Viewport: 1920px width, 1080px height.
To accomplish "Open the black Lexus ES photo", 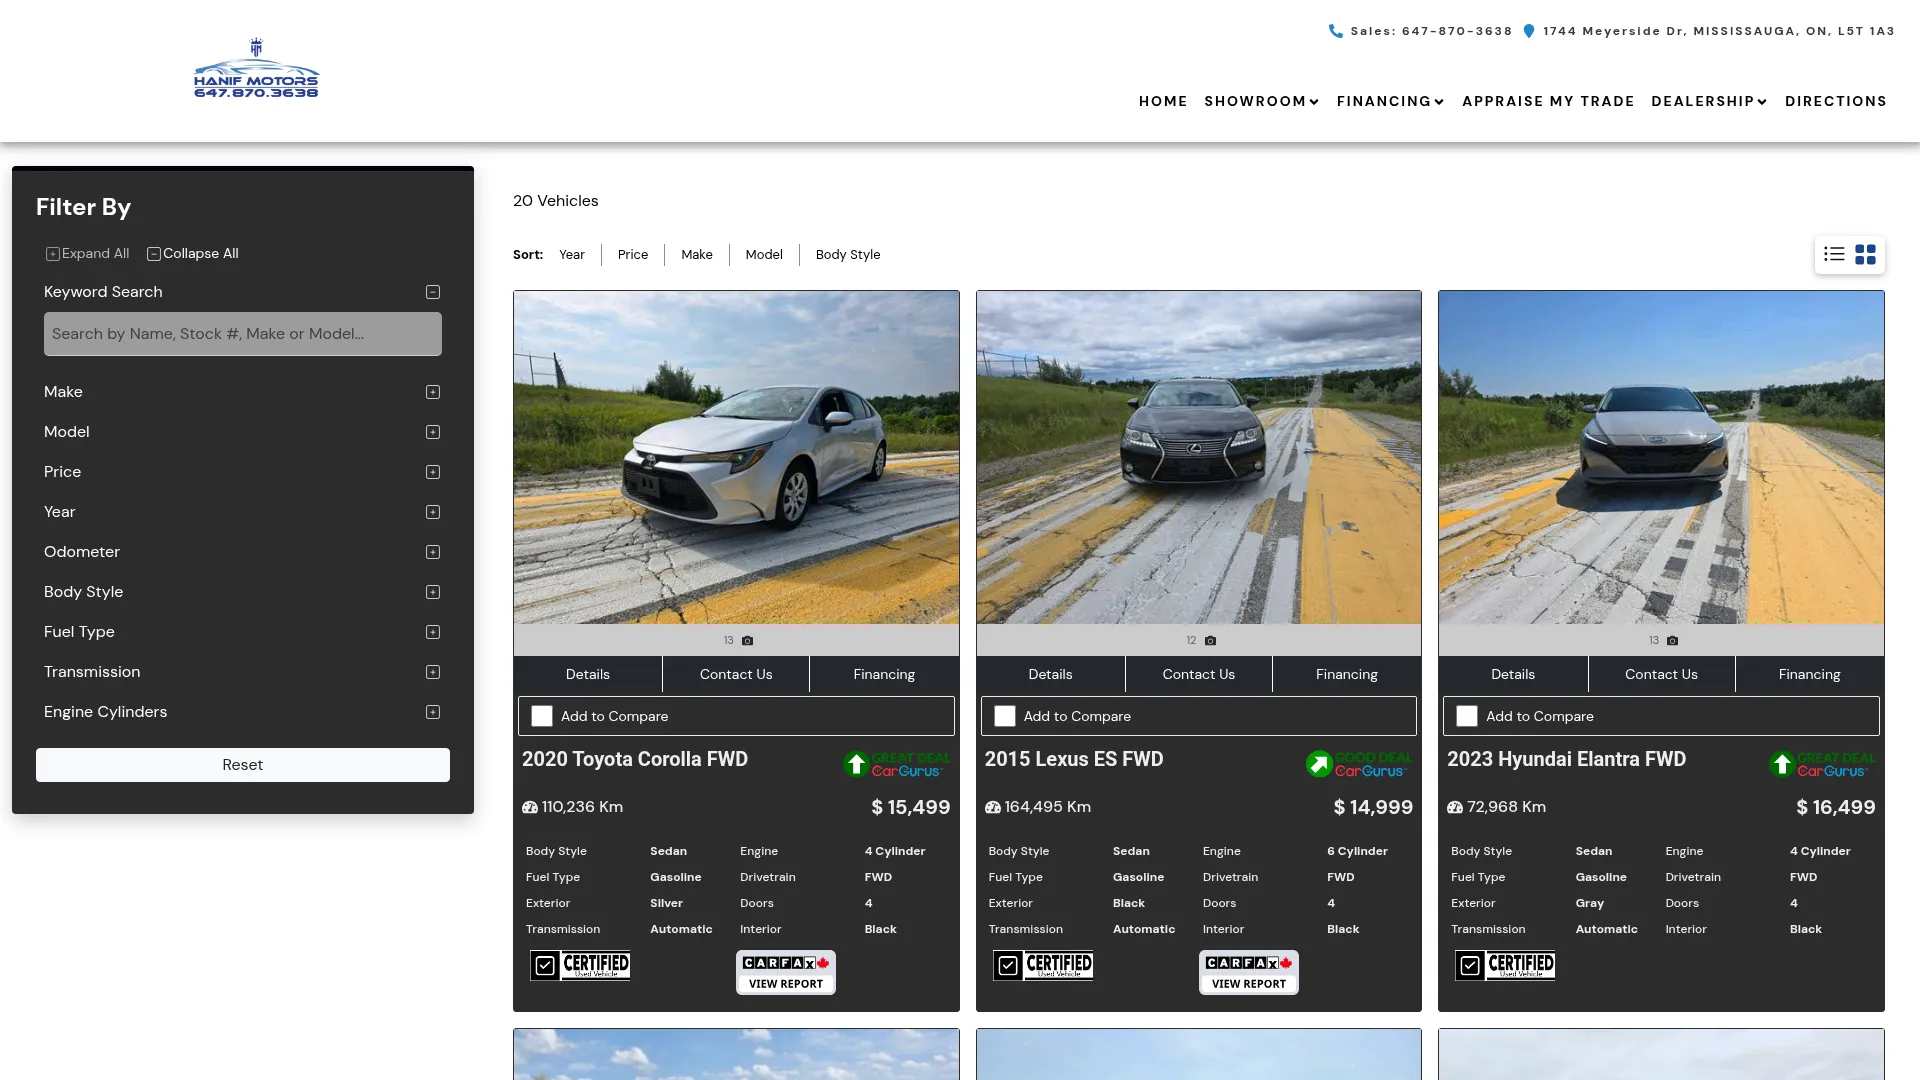I will 1199,458.
